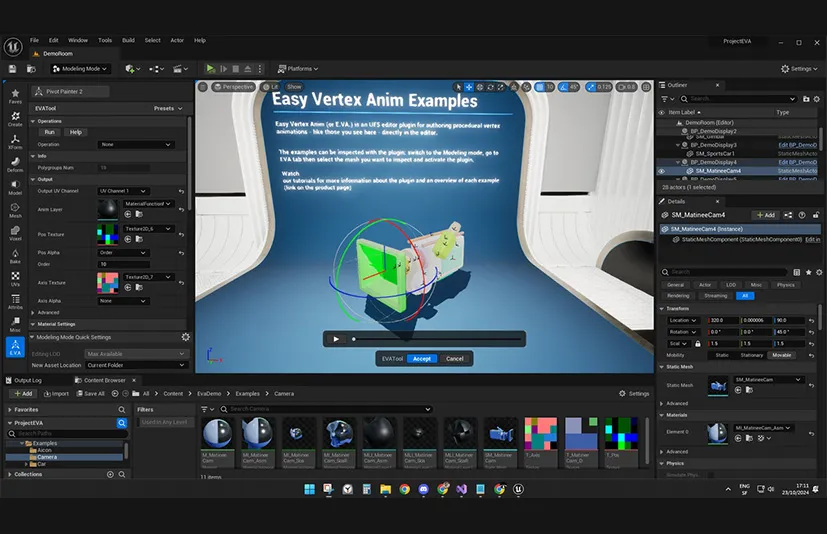The height and width of the screenshot is (534, 827).
Task: Open the Tools menu
Action: [105, 40]
